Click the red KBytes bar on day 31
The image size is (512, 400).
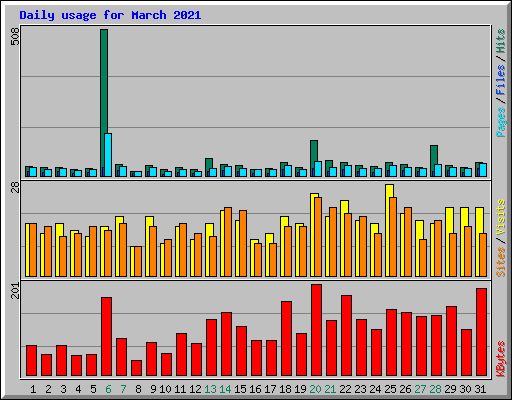481,332
